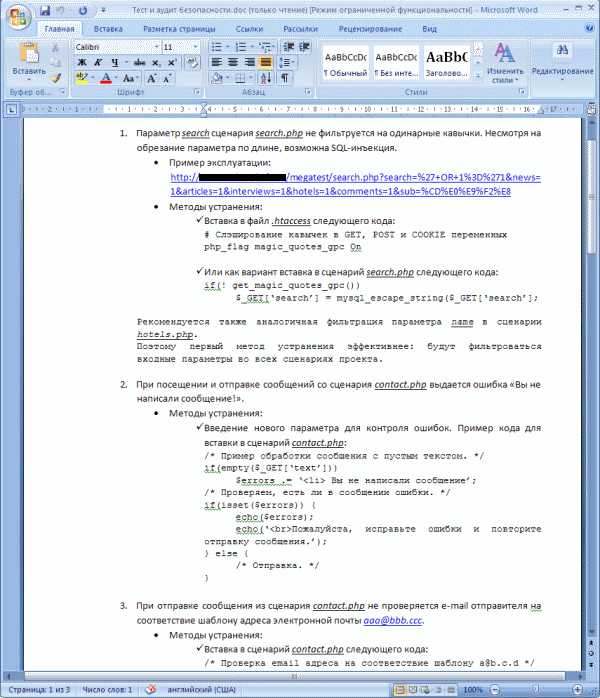Screen dimensions: 600x698
Task: Toggle Superscript formatting
Action: (172, 62)
